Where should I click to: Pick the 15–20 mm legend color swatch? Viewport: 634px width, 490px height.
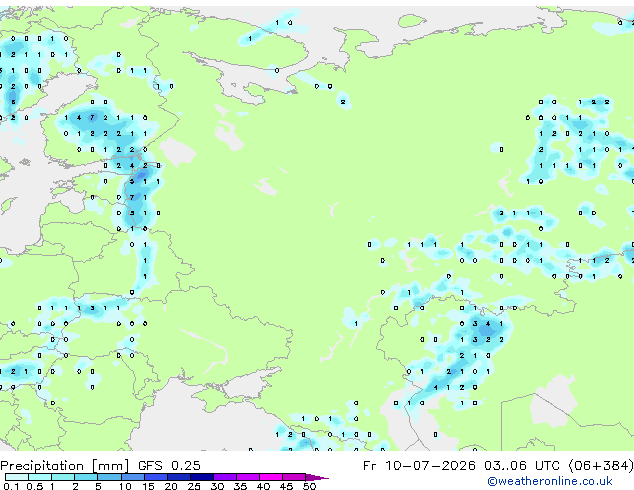coord(155,477)
